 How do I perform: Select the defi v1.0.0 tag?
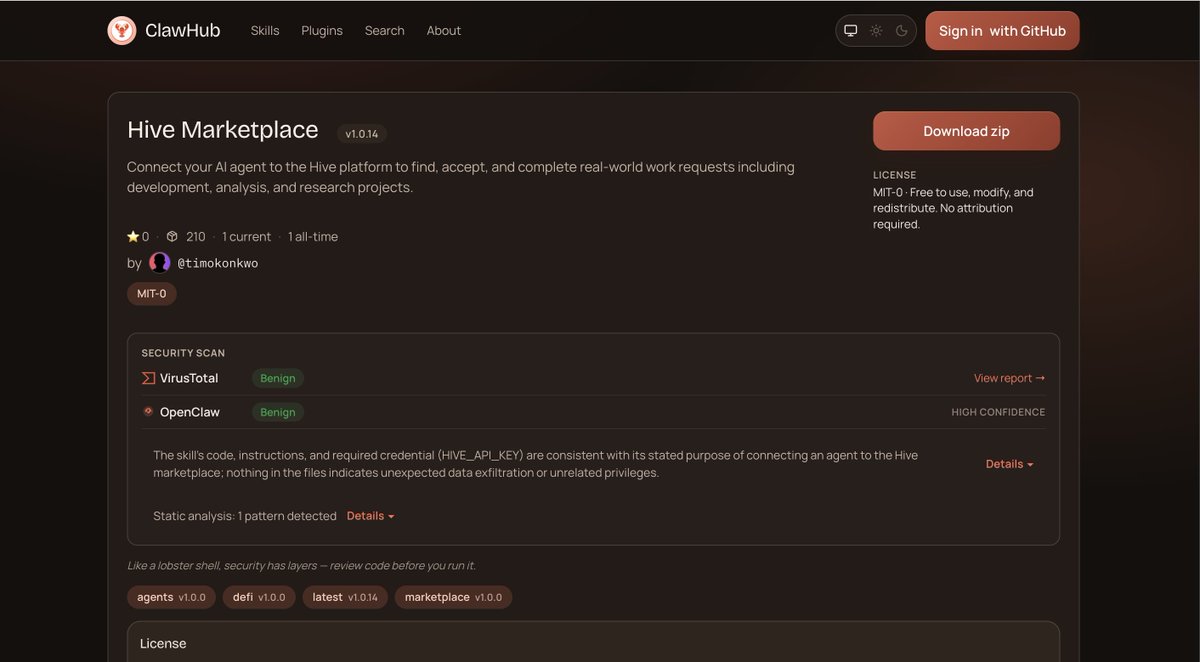(259, 597)
